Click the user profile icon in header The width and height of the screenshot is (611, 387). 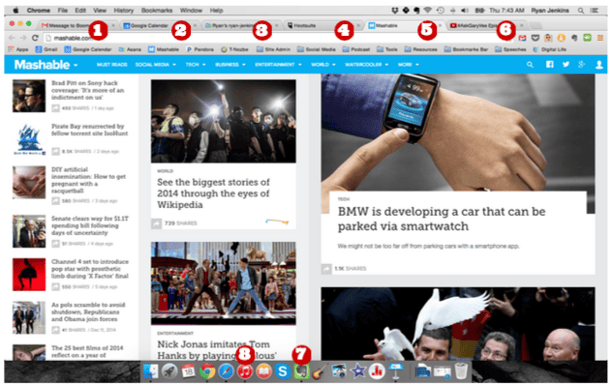[x=599, y=65]
